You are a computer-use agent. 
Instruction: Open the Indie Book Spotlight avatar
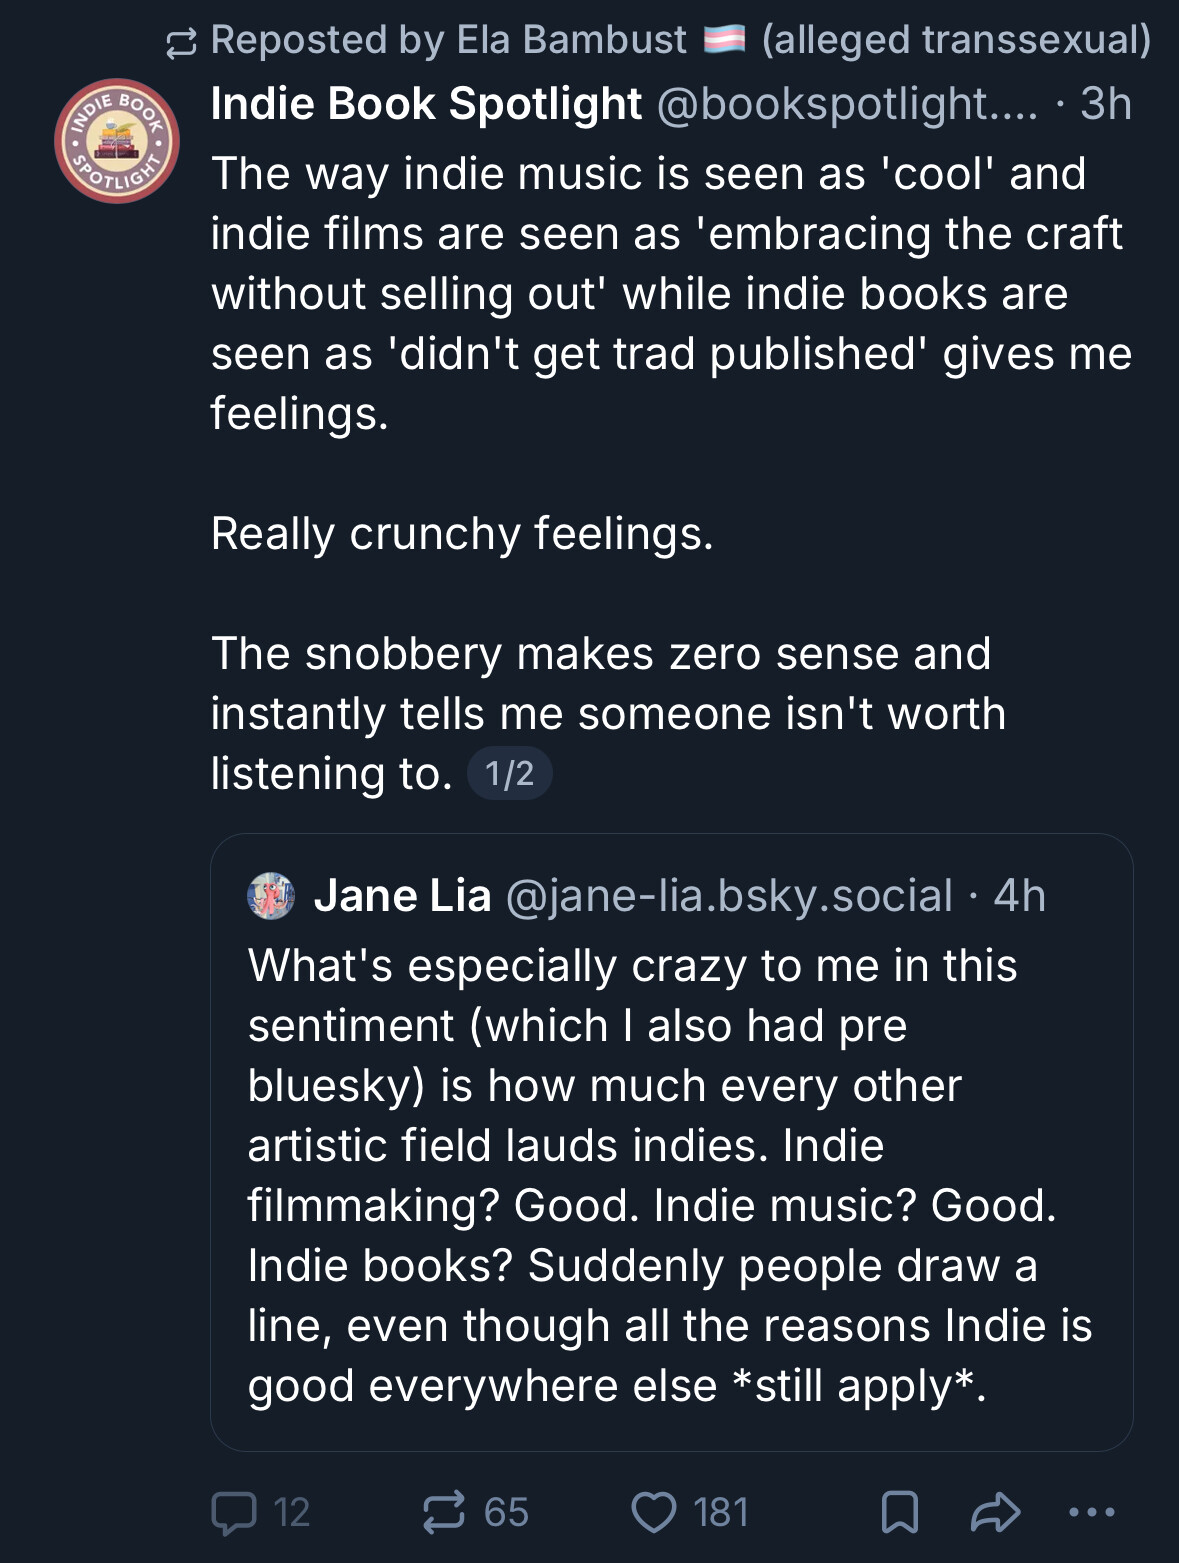point(117,141)
